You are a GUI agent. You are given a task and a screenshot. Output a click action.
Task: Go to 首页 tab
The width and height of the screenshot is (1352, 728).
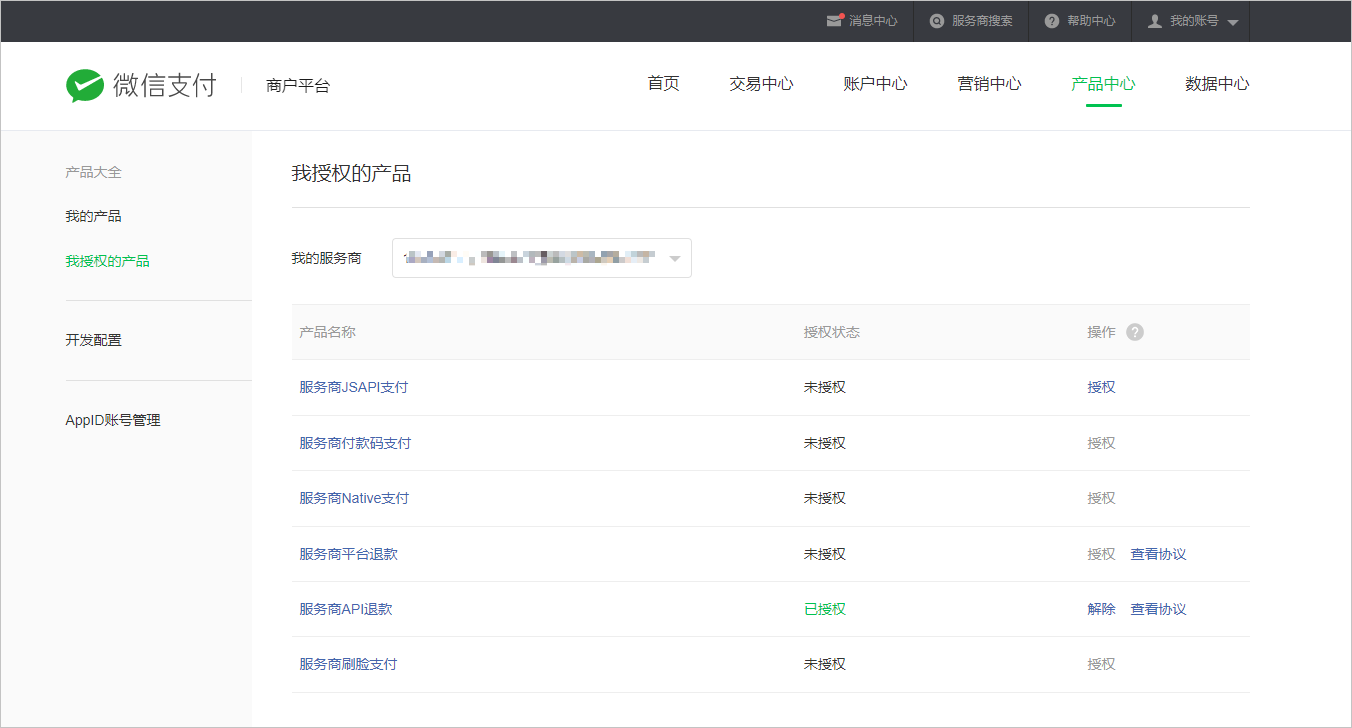[663, 84]
